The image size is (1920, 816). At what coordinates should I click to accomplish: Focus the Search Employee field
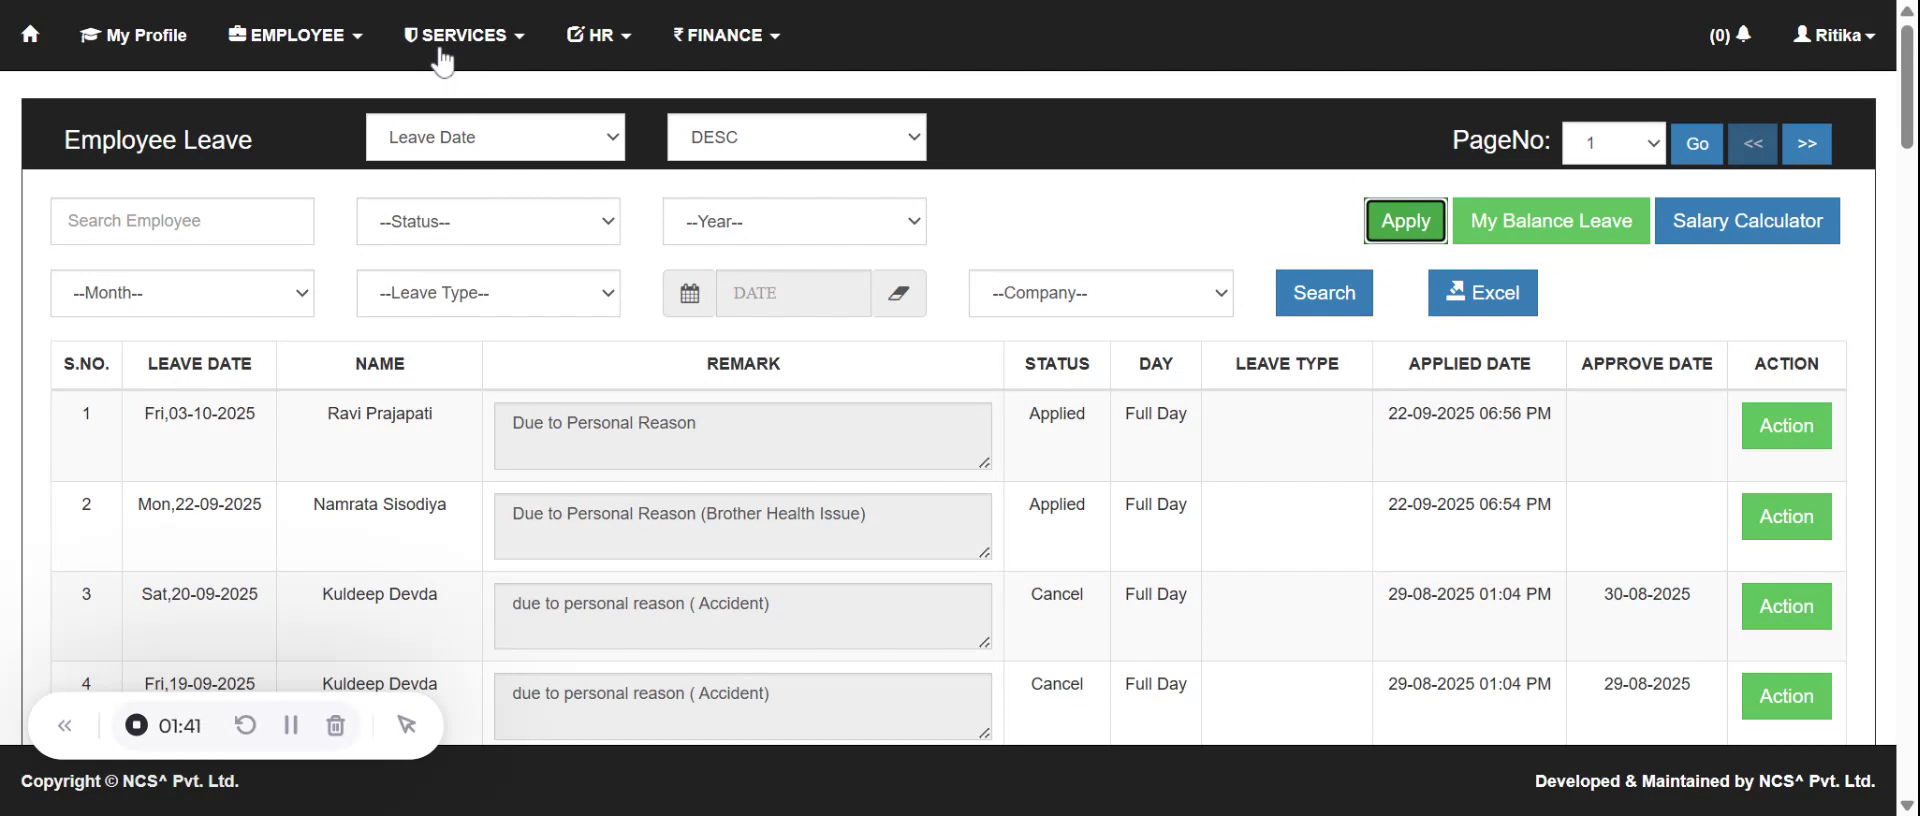click(182, 221)
